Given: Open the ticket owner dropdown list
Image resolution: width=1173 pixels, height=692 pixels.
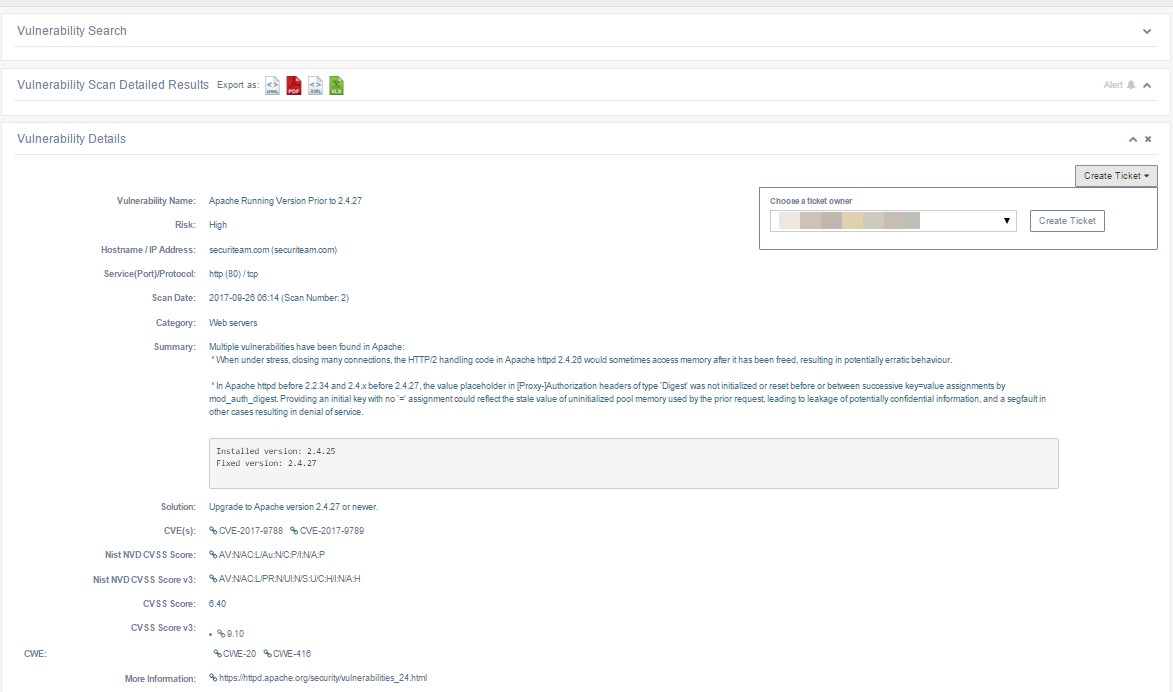Looking at the screenshot, I should tap(893, 221).
